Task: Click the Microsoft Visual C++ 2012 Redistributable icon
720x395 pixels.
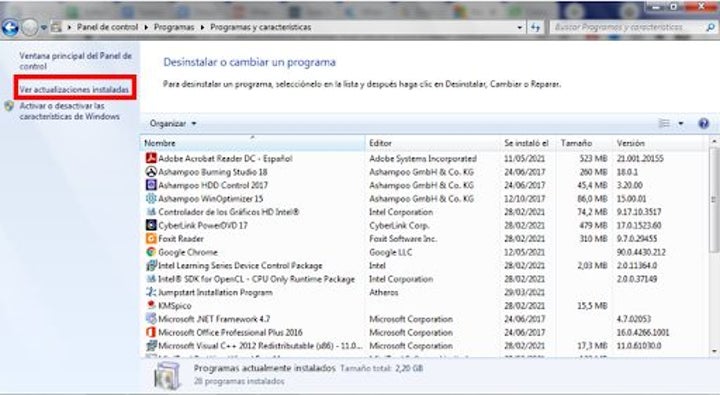Action: 151,345
